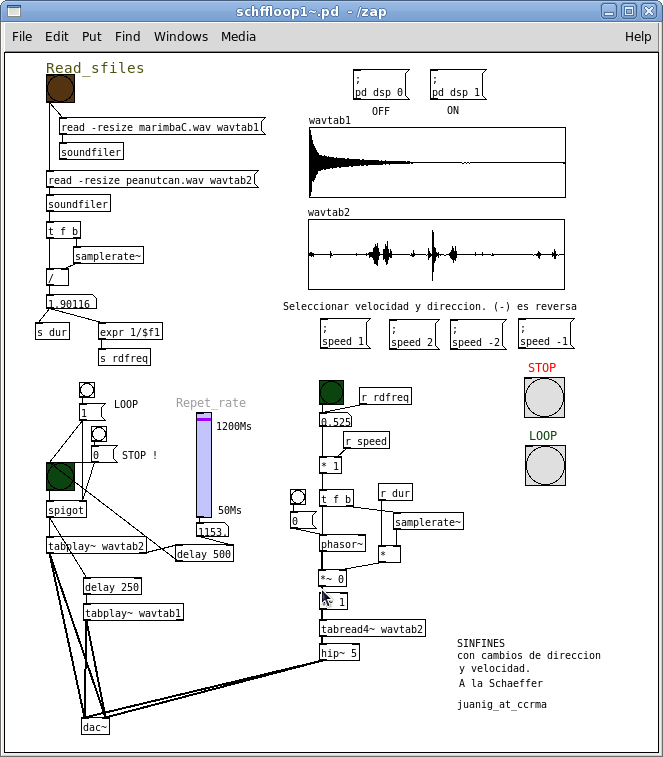Click the read -resize marimbaC.wav message
The image size is (663, 757).
pos(160,127)
